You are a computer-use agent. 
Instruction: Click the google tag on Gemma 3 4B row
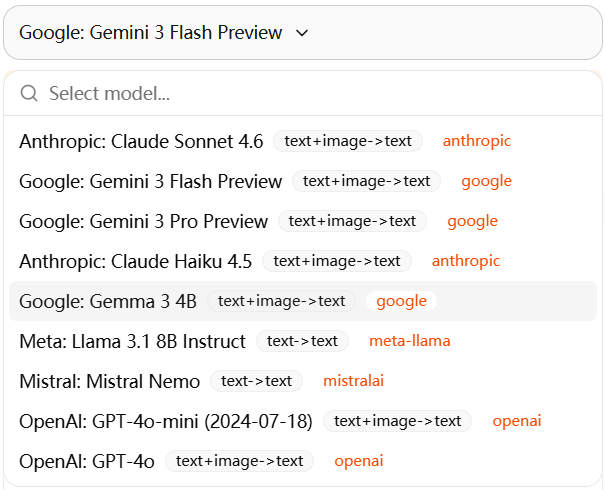click(401, 301)
